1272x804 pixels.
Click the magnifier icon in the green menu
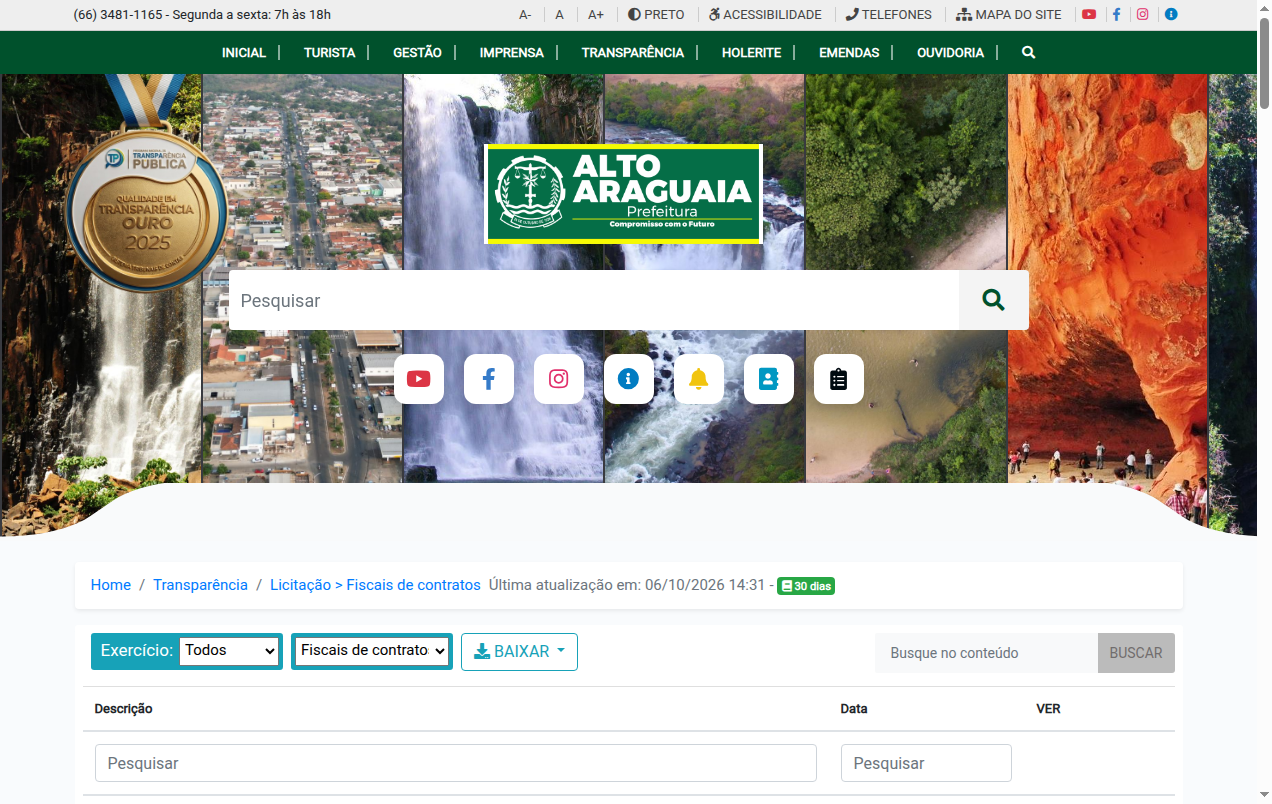[x=1028, y=53]
